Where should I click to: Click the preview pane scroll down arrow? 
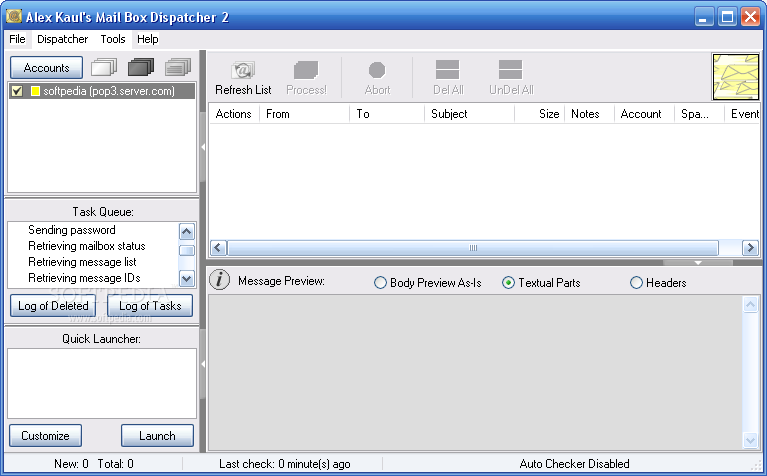tap(750, 440)
